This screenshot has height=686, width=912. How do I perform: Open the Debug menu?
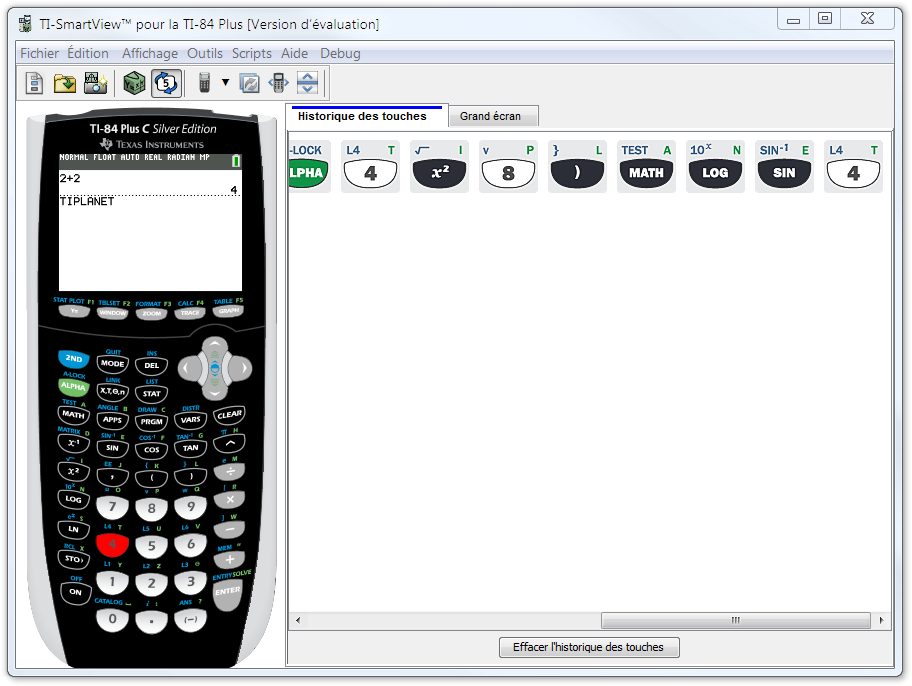tap(340, 54)
